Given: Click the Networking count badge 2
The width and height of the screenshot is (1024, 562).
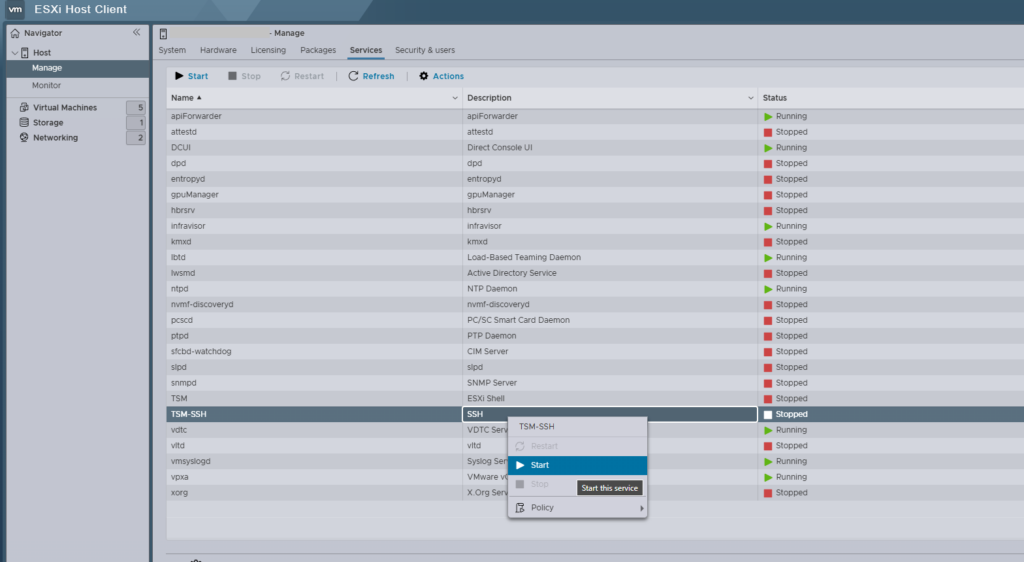Looking at the screenshot, I should click(x=136, y=138).
